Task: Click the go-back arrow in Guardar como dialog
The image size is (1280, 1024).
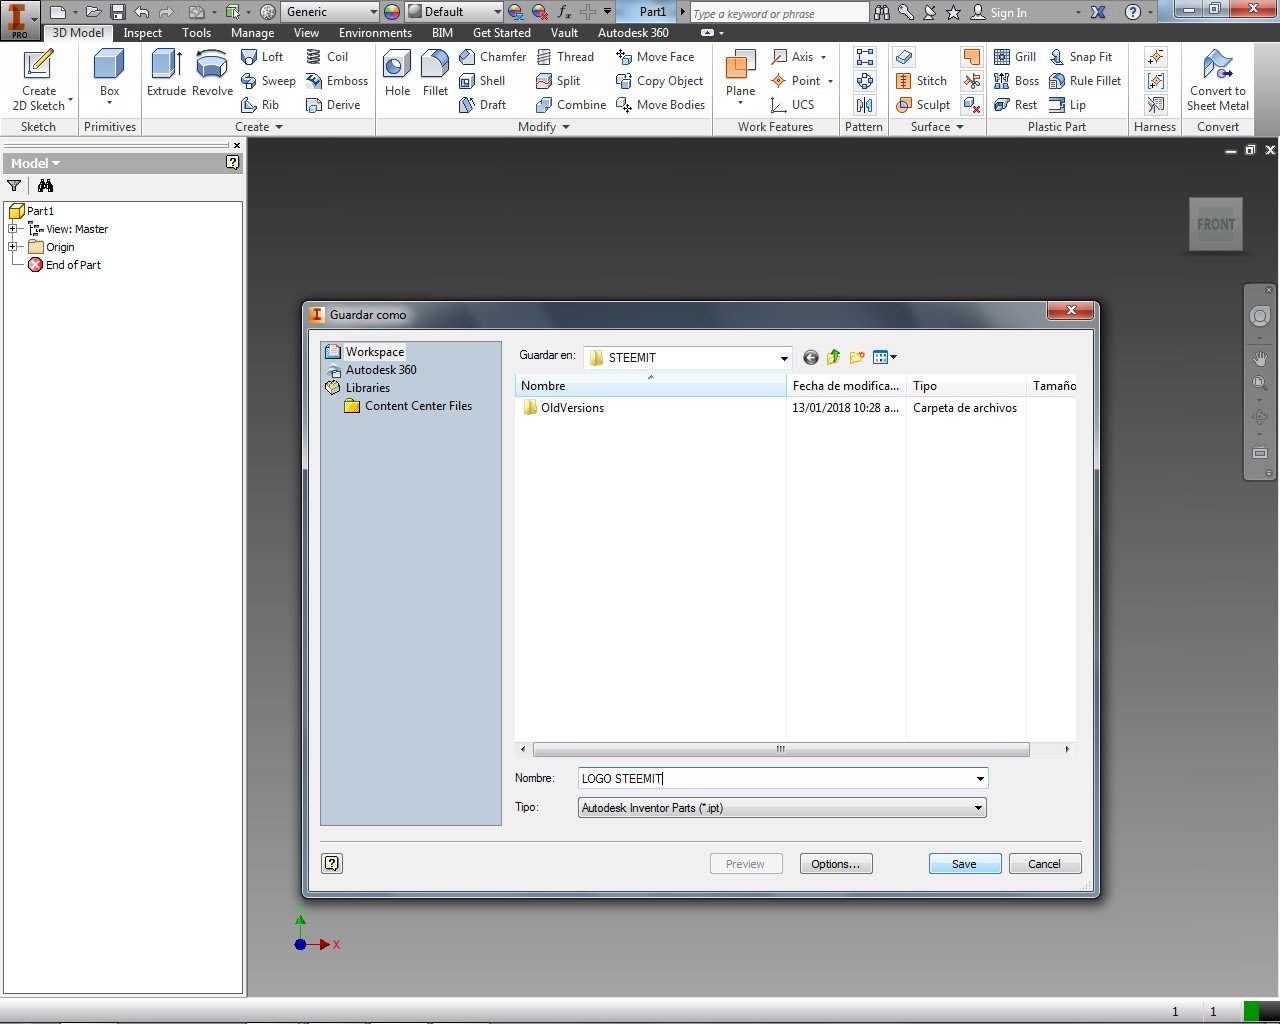Action: pyautogui.click(x=810, y=357)
